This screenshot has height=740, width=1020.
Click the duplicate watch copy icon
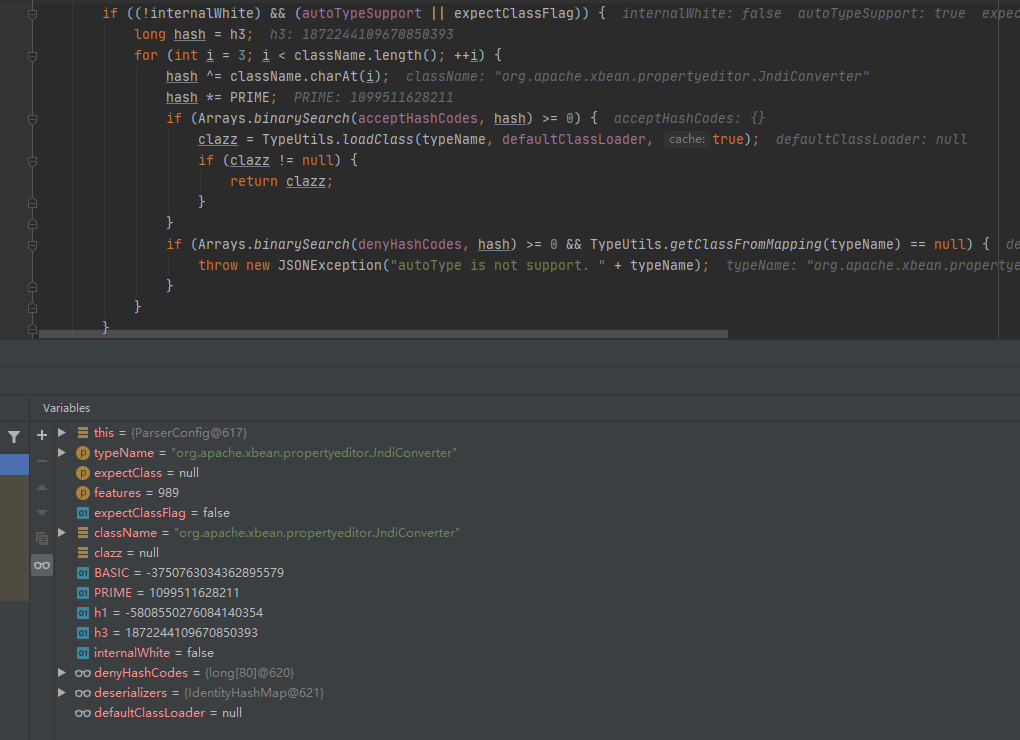tap(42, 538)
